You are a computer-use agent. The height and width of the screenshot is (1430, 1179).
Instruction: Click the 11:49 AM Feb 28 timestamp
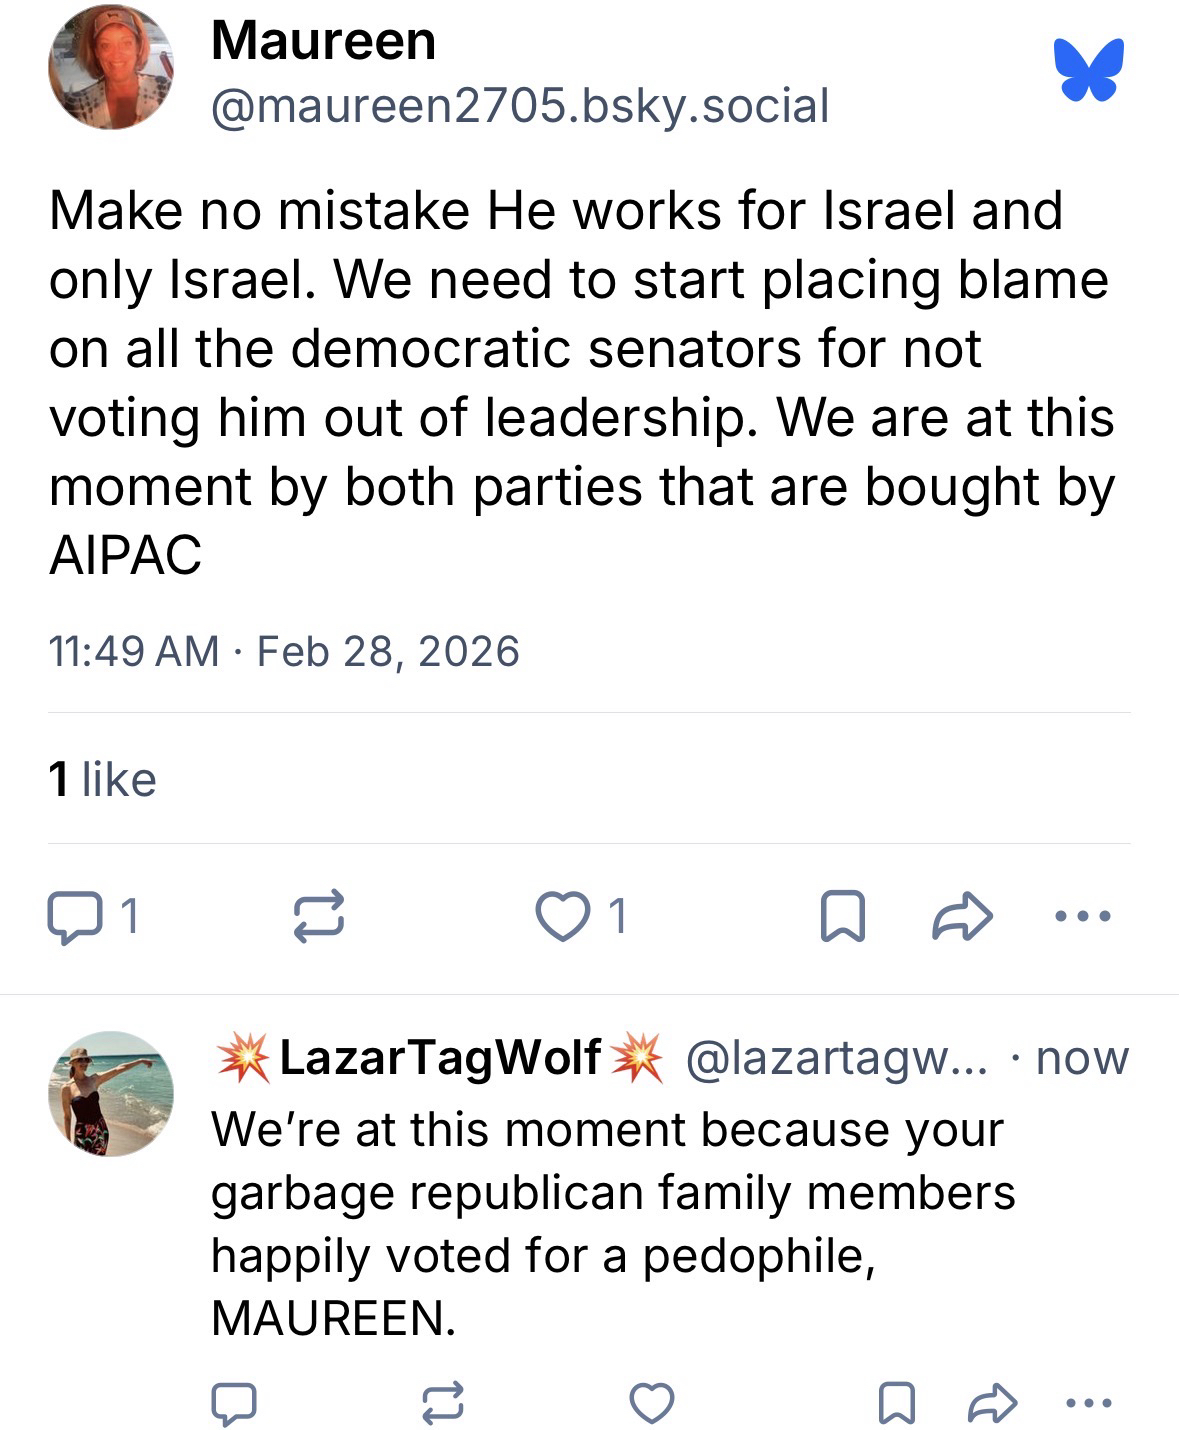point(284,652)
